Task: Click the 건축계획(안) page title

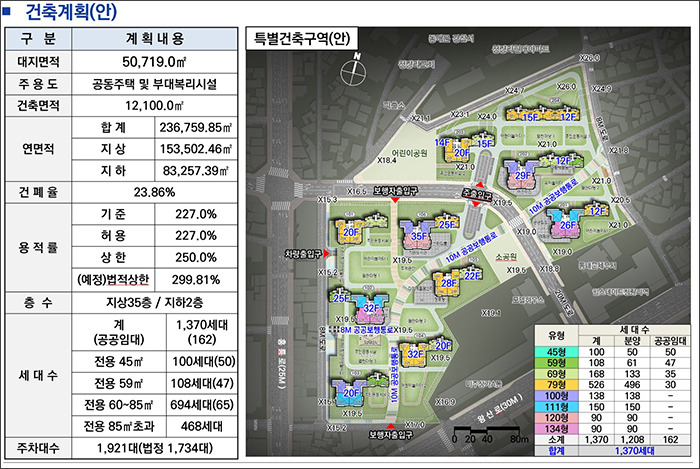Action: (71, 11)
